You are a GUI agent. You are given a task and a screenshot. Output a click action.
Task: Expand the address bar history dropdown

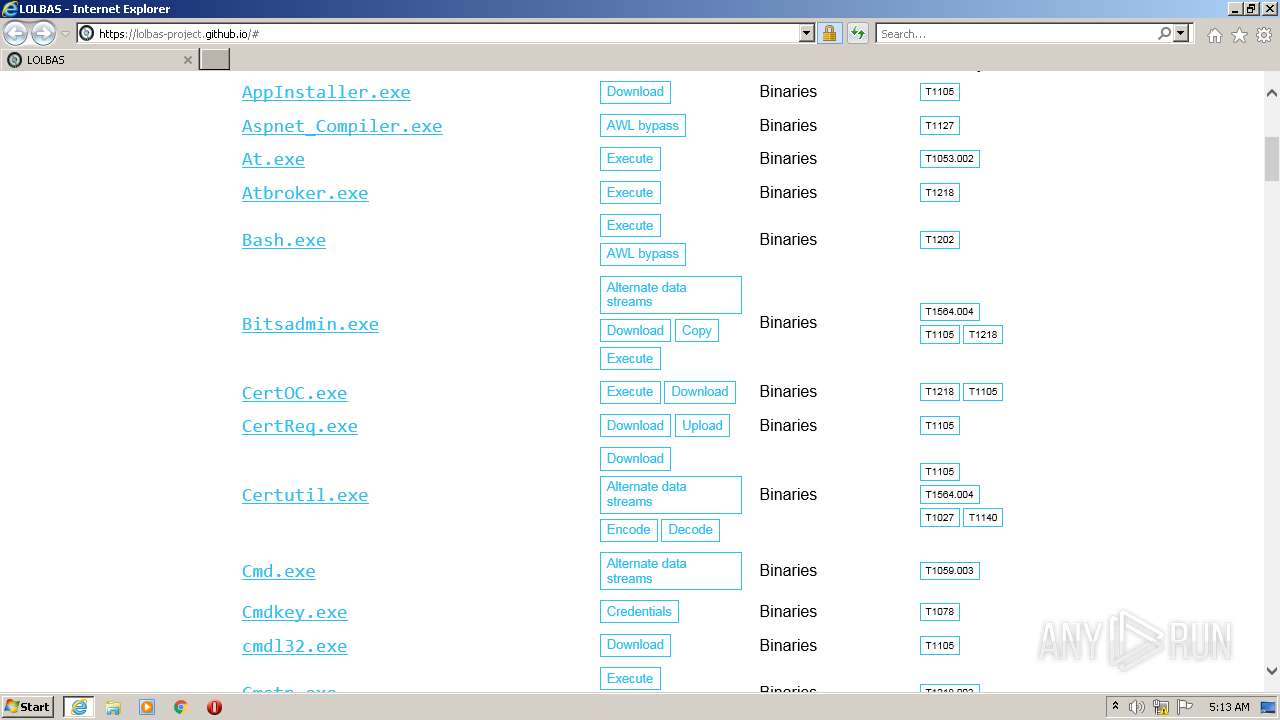[x=807, y=33]
